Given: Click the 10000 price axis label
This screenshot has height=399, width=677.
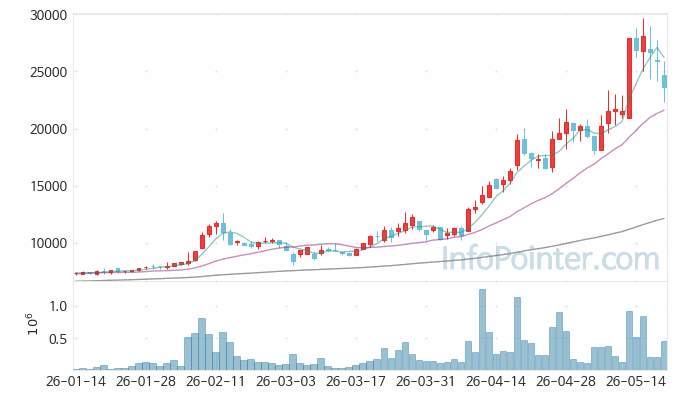Looking at the screenshot, I should tap(49, 243).
